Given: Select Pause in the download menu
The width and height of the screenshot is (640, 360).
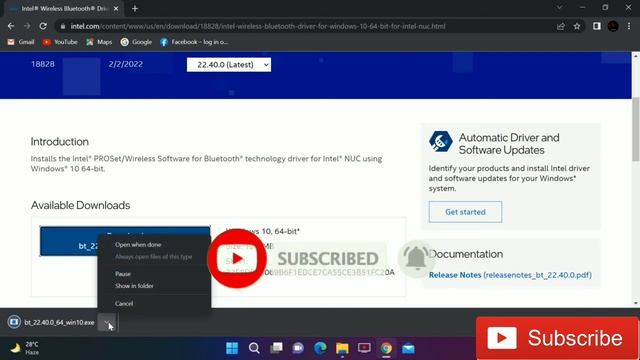Looking at the screenshot, I should (x=123, y=273).
